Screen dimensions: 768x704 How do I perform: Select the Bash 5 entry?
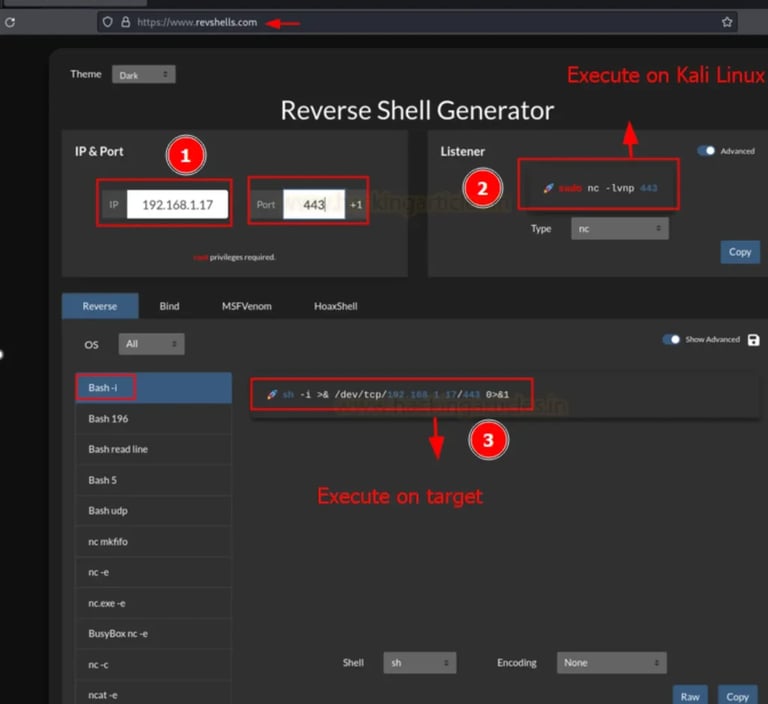click(x=153, y=480)
